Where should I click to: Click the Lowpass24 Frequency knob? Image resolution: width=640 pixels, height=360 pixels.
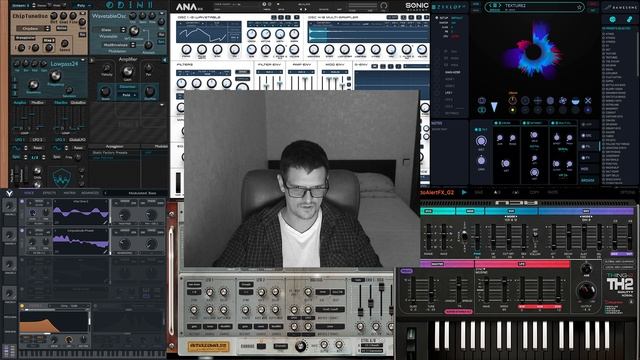(55, 76)
